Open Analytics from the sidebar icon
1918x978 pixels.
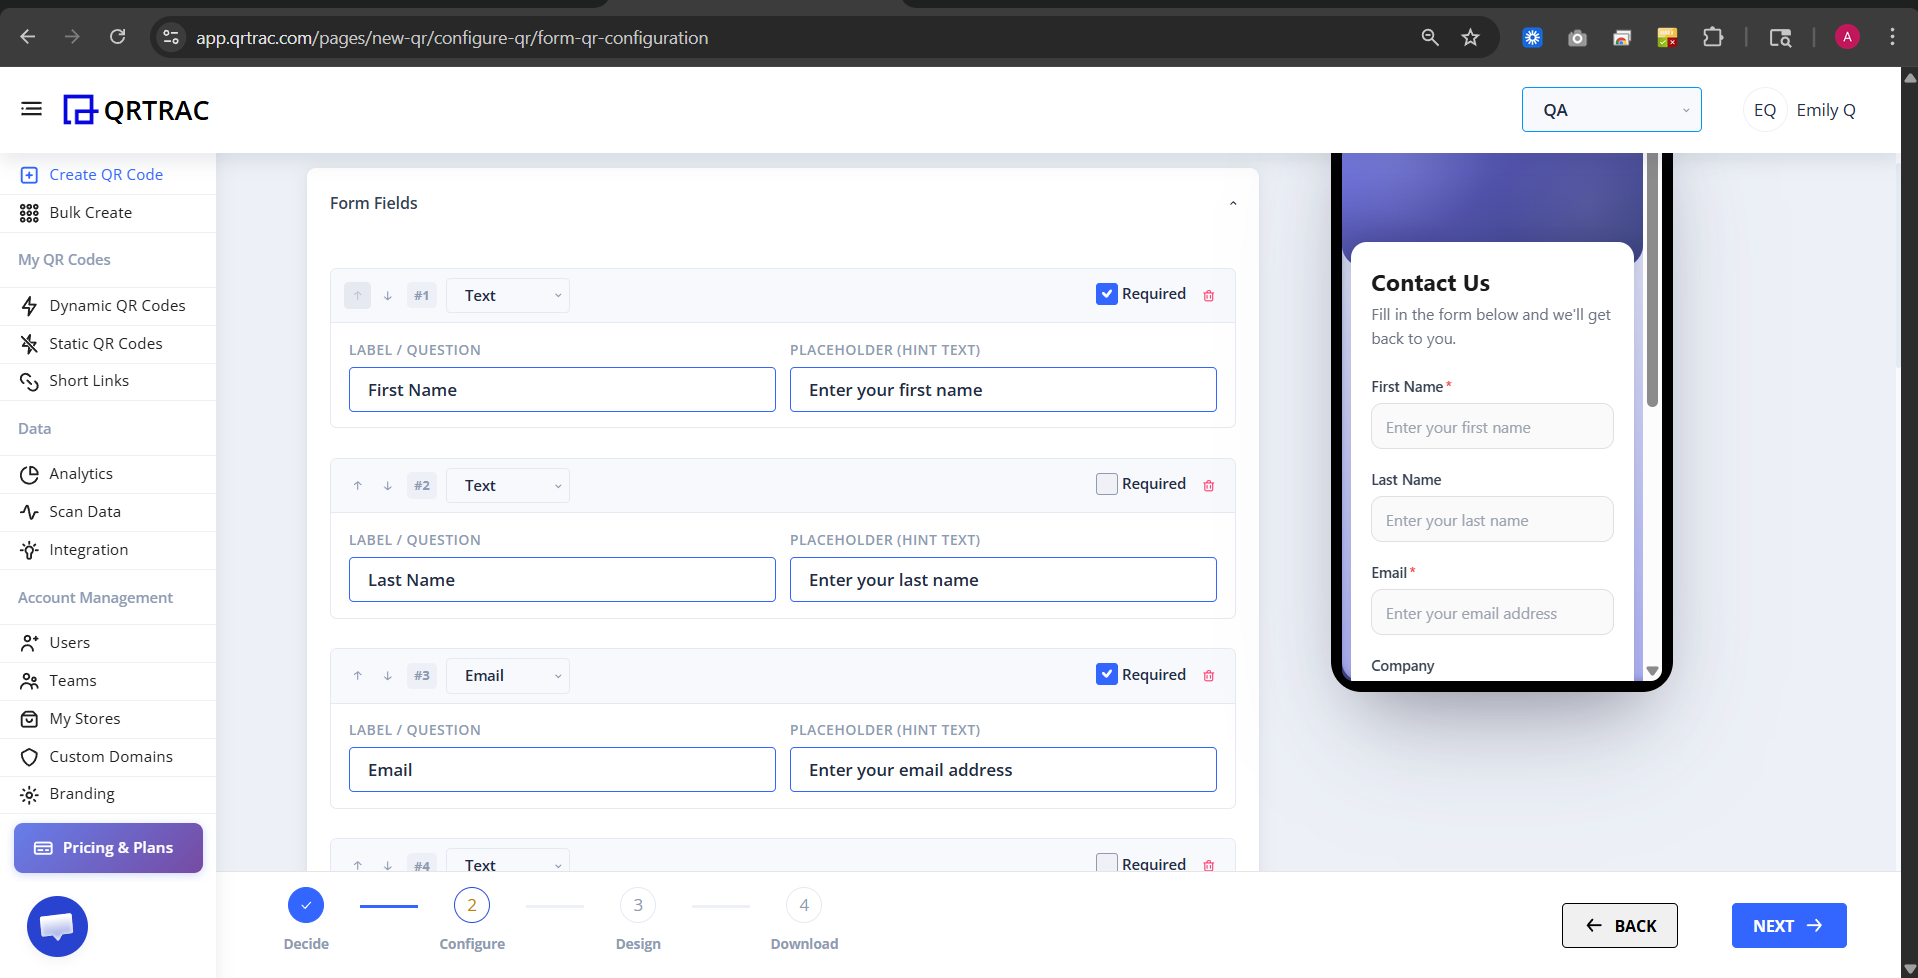pos(30,473)
